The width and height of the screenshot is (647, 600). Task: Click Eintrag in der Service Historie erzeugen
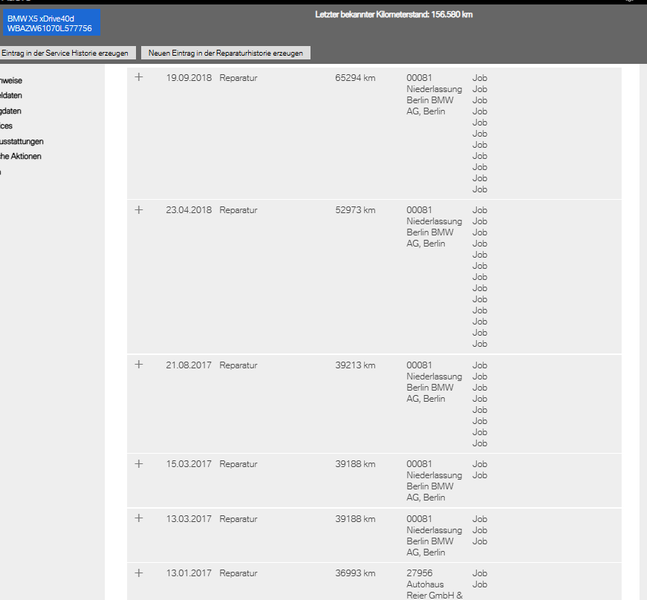click(x=67, y=53)
